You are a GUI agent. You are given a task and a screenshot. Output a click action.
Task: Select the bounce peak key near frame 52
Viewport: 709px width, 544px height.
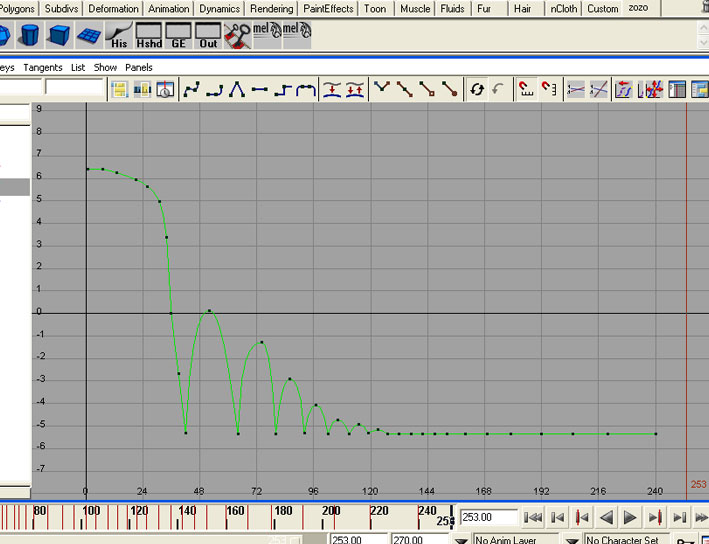(209, 311)
